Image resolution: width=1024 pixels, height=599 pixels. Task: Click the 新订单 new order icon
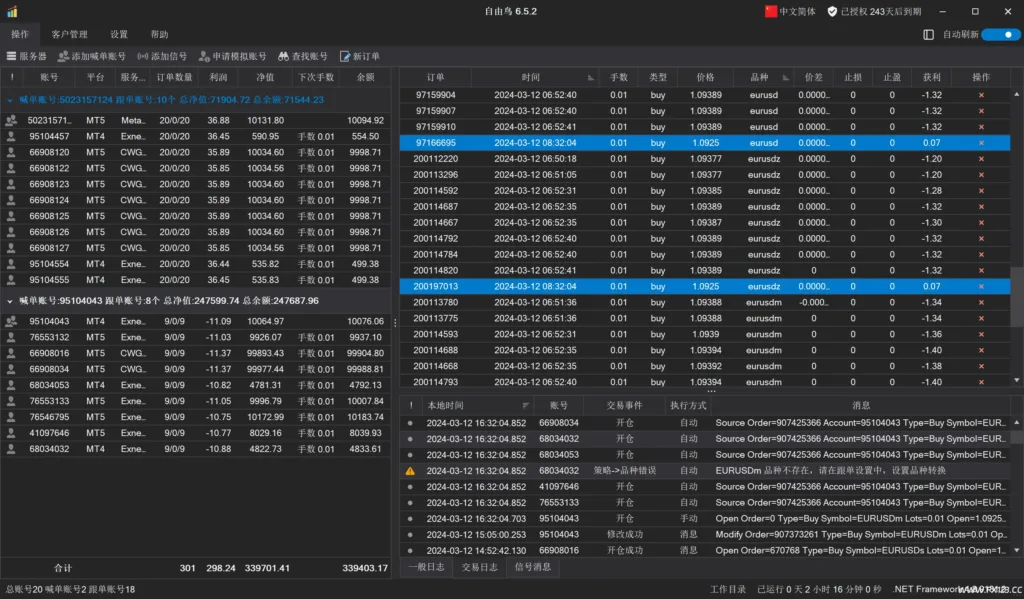pyautogui.click(x=345, y=56)
